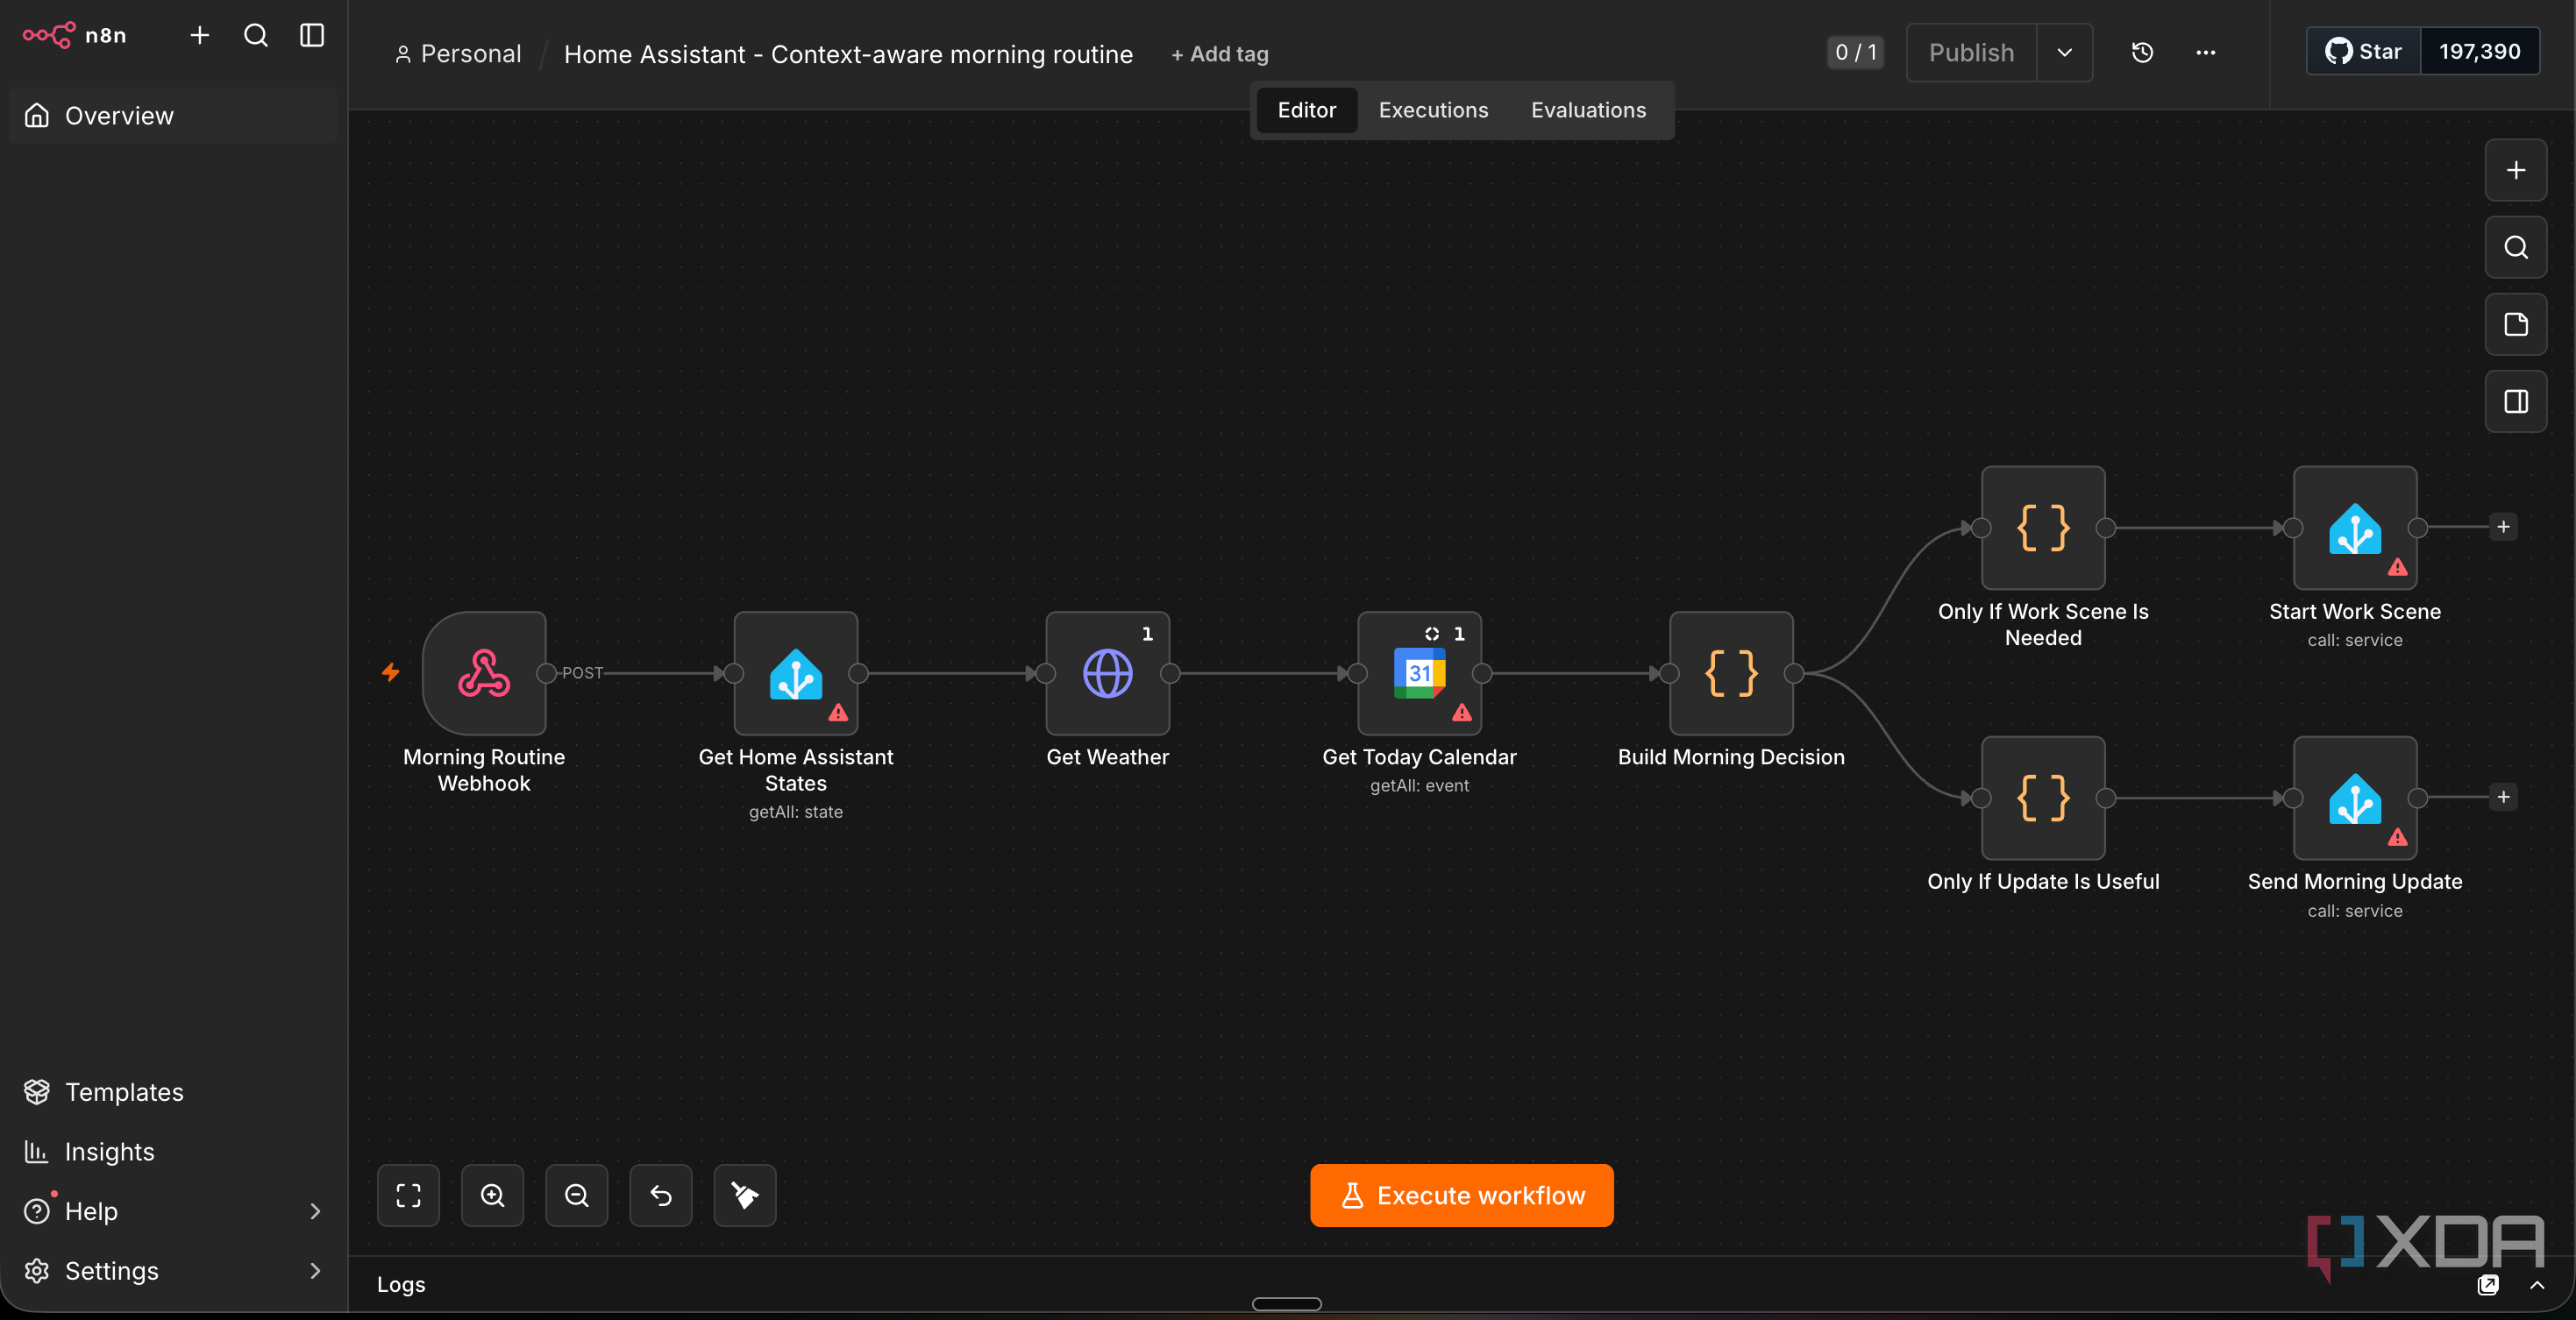
Task: Click the plus icon beside n8n logo
Action: coord(200,35)
